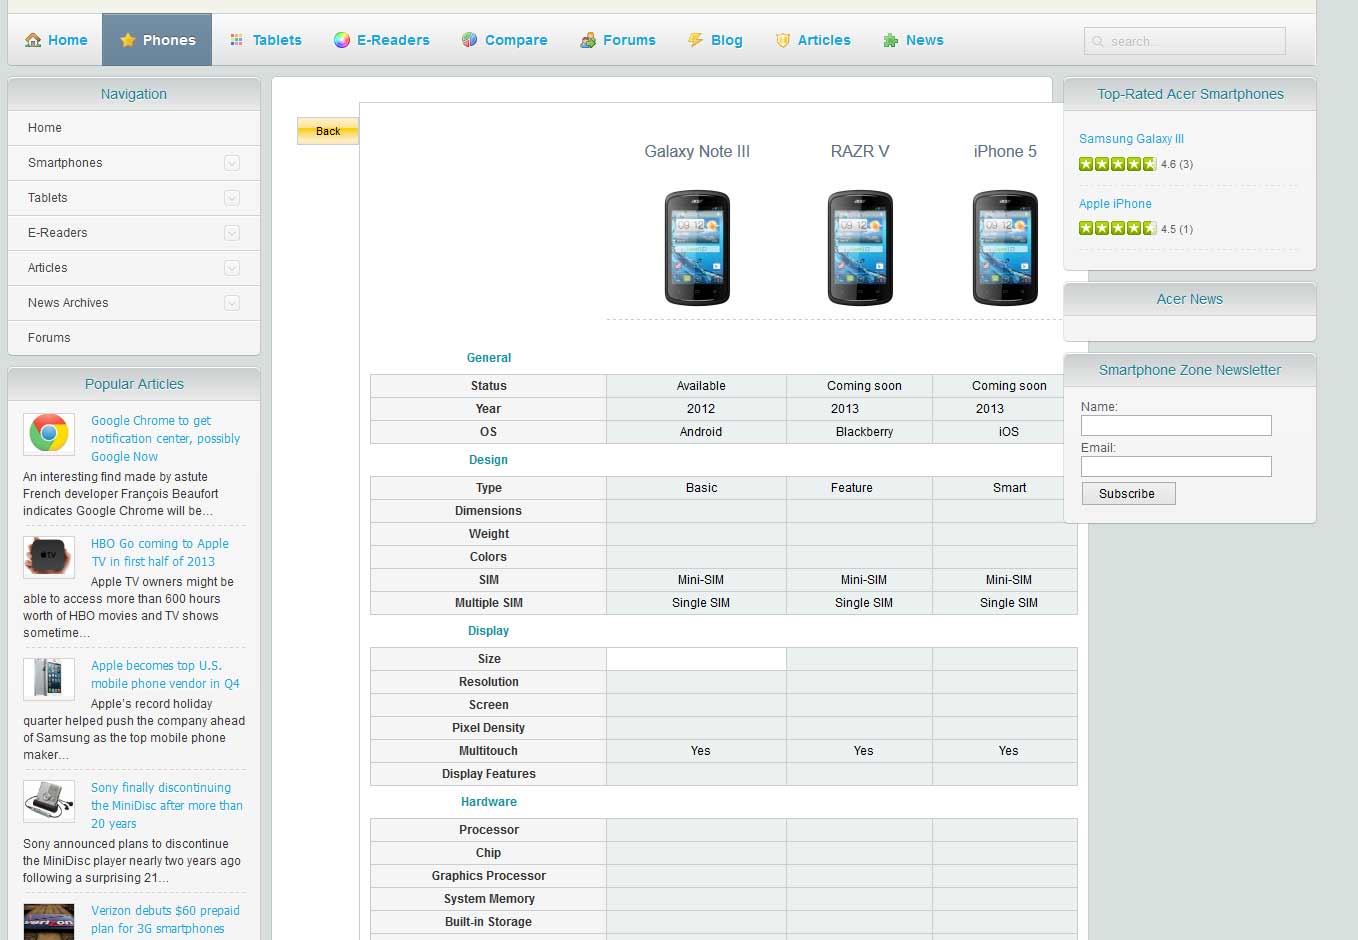This screenshot has height=940, width=1358.
Task: Click the MiniDisc article thumbnail
Action: tap(49, 800)
